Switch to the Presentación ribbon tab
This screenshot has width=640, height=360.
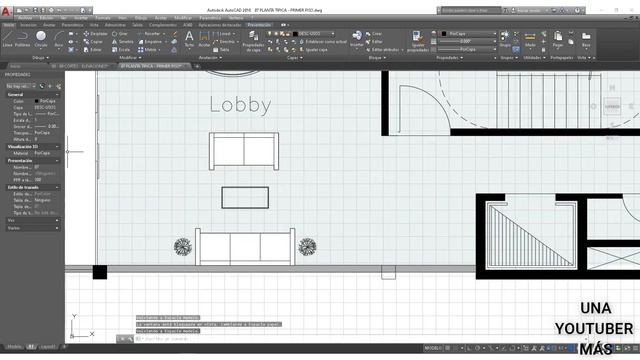coord(259,25)
